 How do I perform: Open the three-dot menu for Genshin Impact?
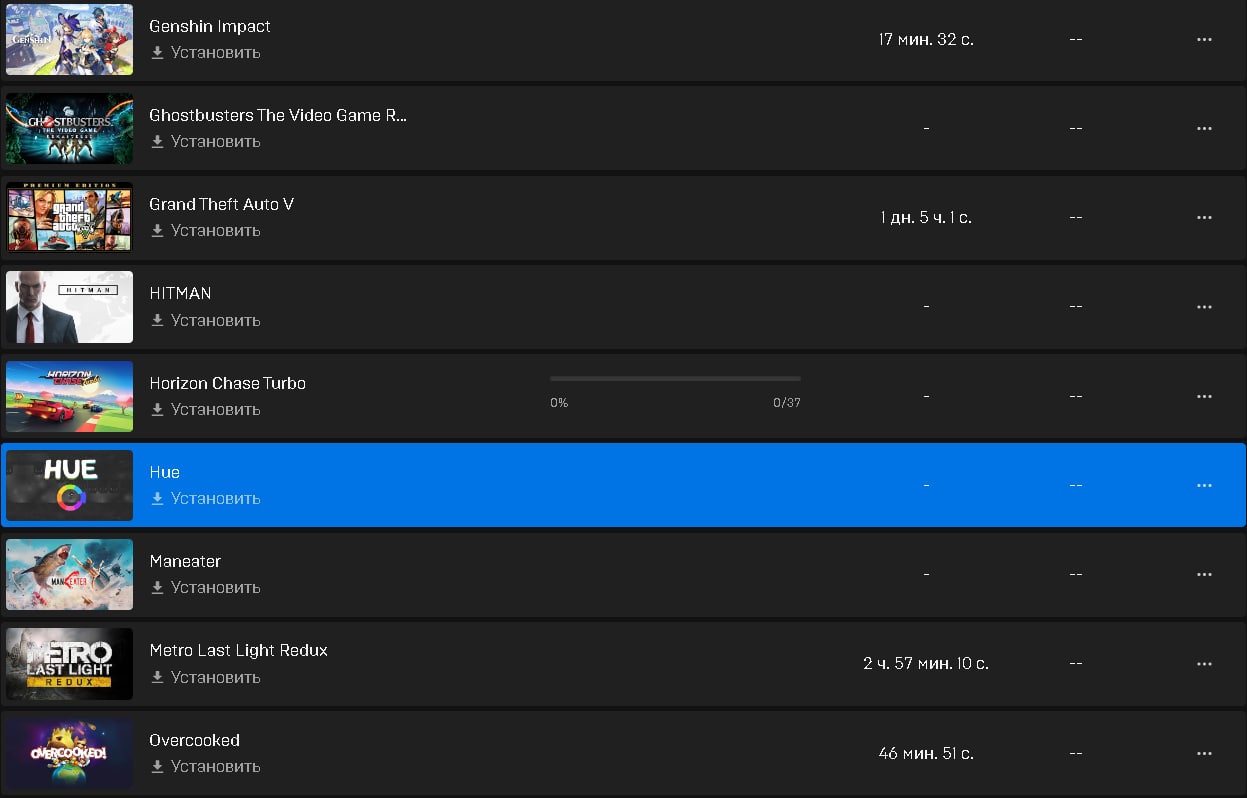coord(1204,39)
